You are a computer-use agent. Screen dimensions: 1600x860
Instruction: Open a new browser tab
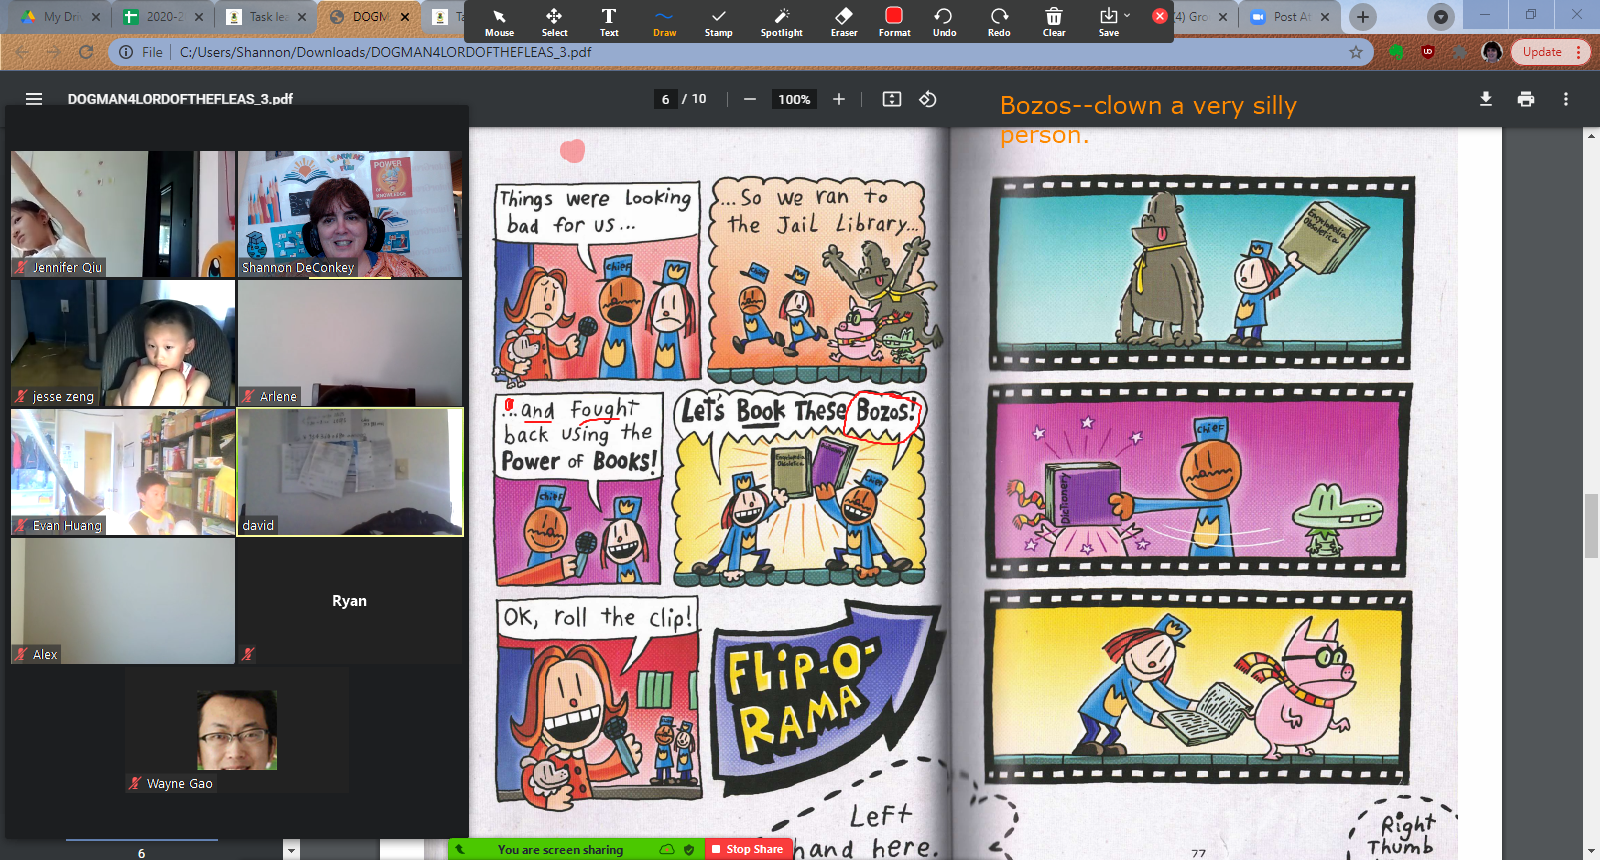click(x=1362, y=17)
